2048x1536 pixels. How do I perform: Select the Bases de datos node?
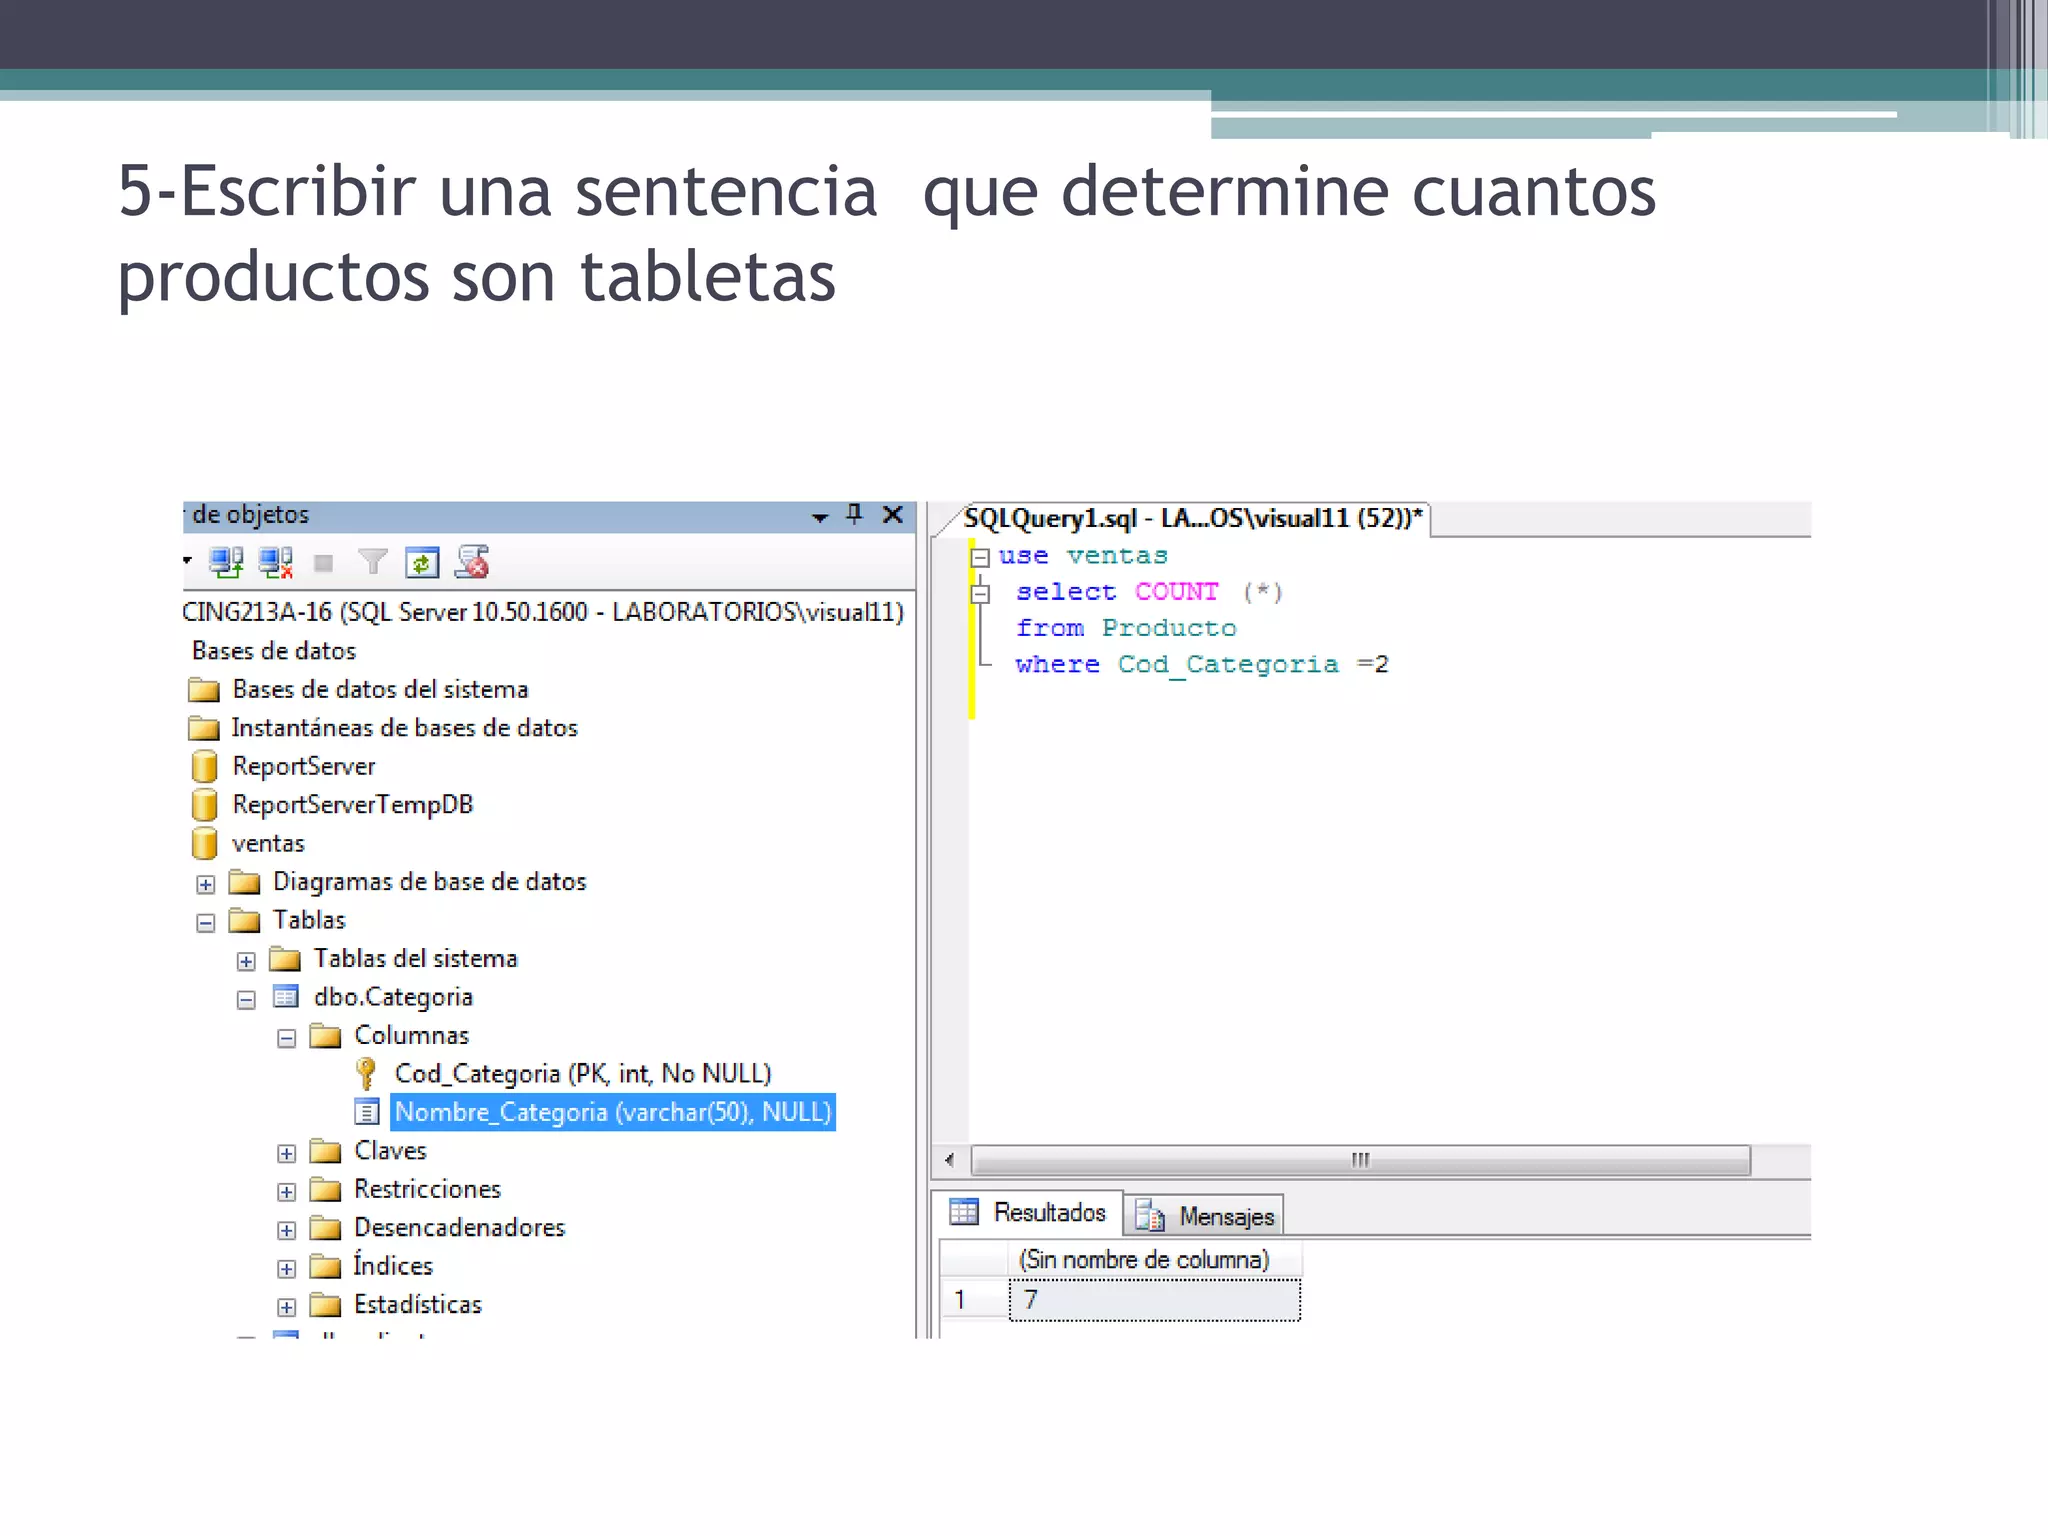point(274,651)
